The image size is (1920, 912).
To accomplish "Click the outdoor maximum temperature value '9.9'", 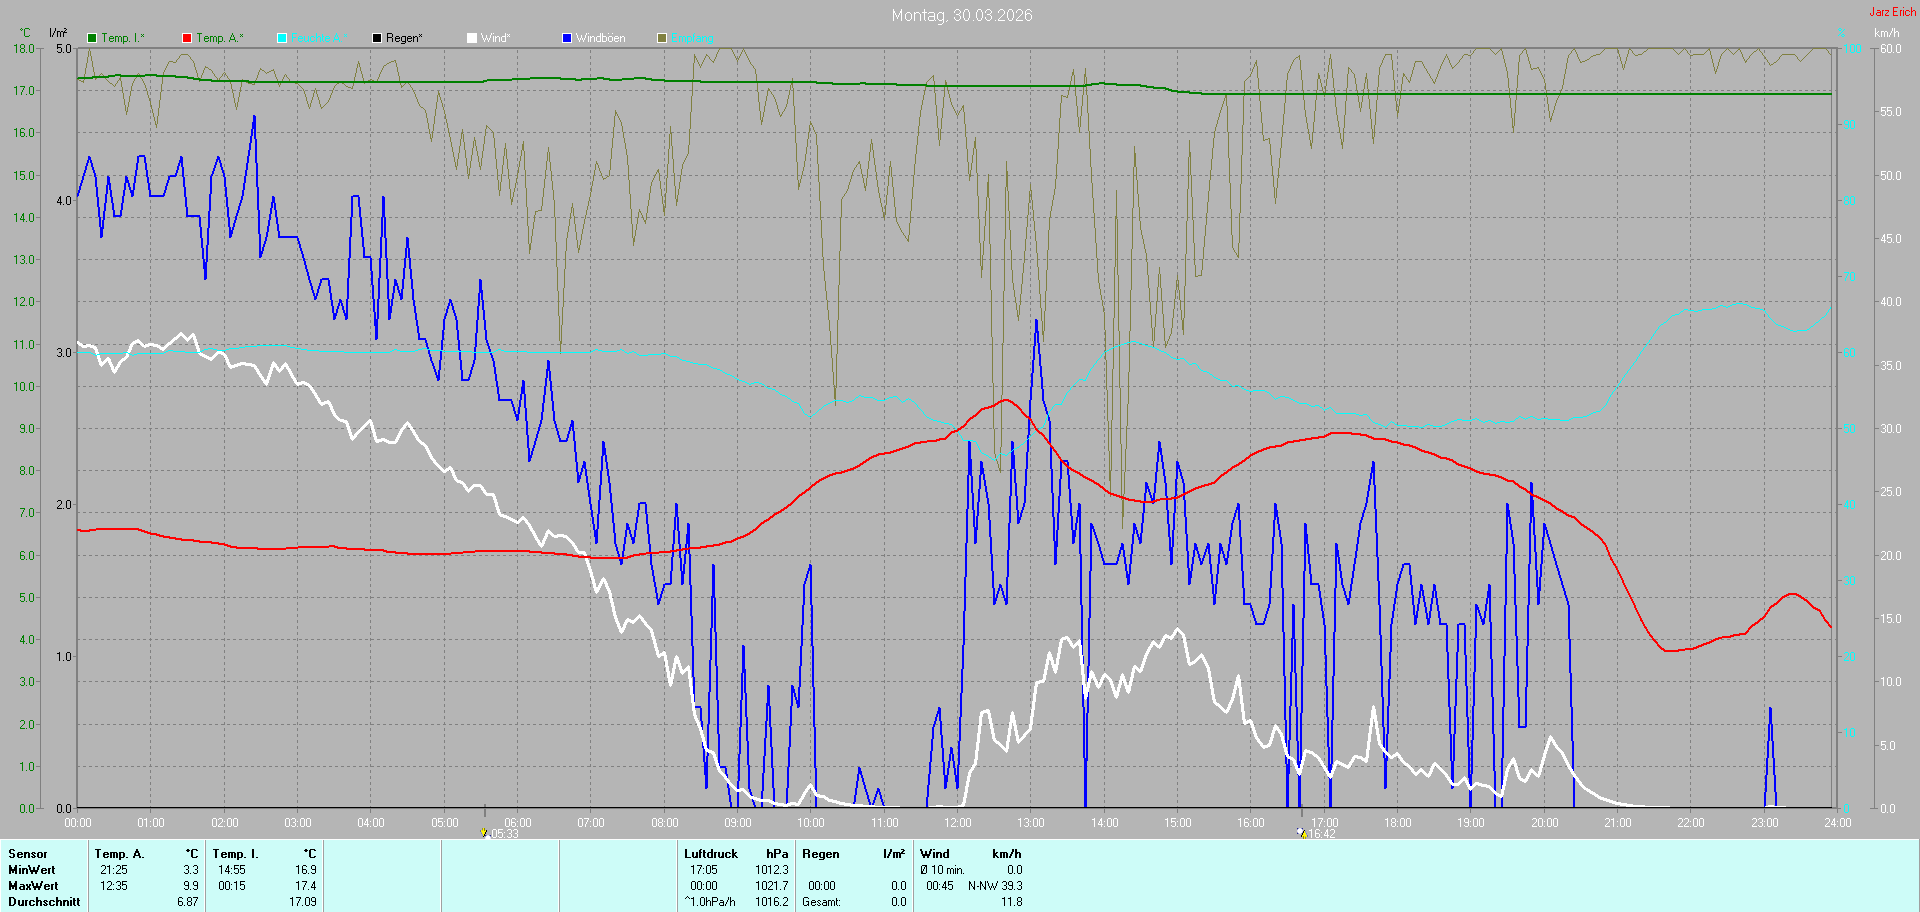I will pos(191,886).
